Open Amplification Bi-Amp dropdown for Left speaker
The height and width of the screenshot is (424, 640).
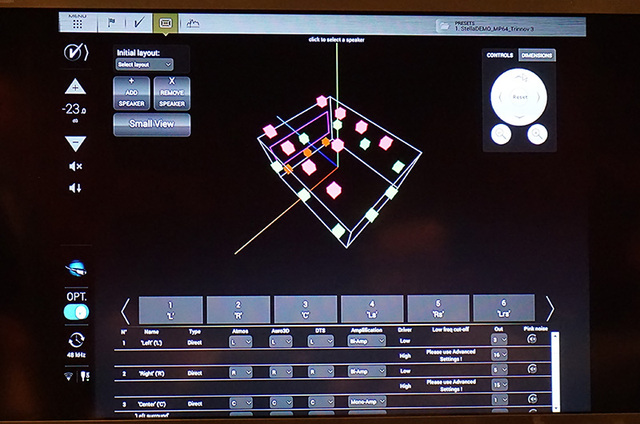[367, 340]
